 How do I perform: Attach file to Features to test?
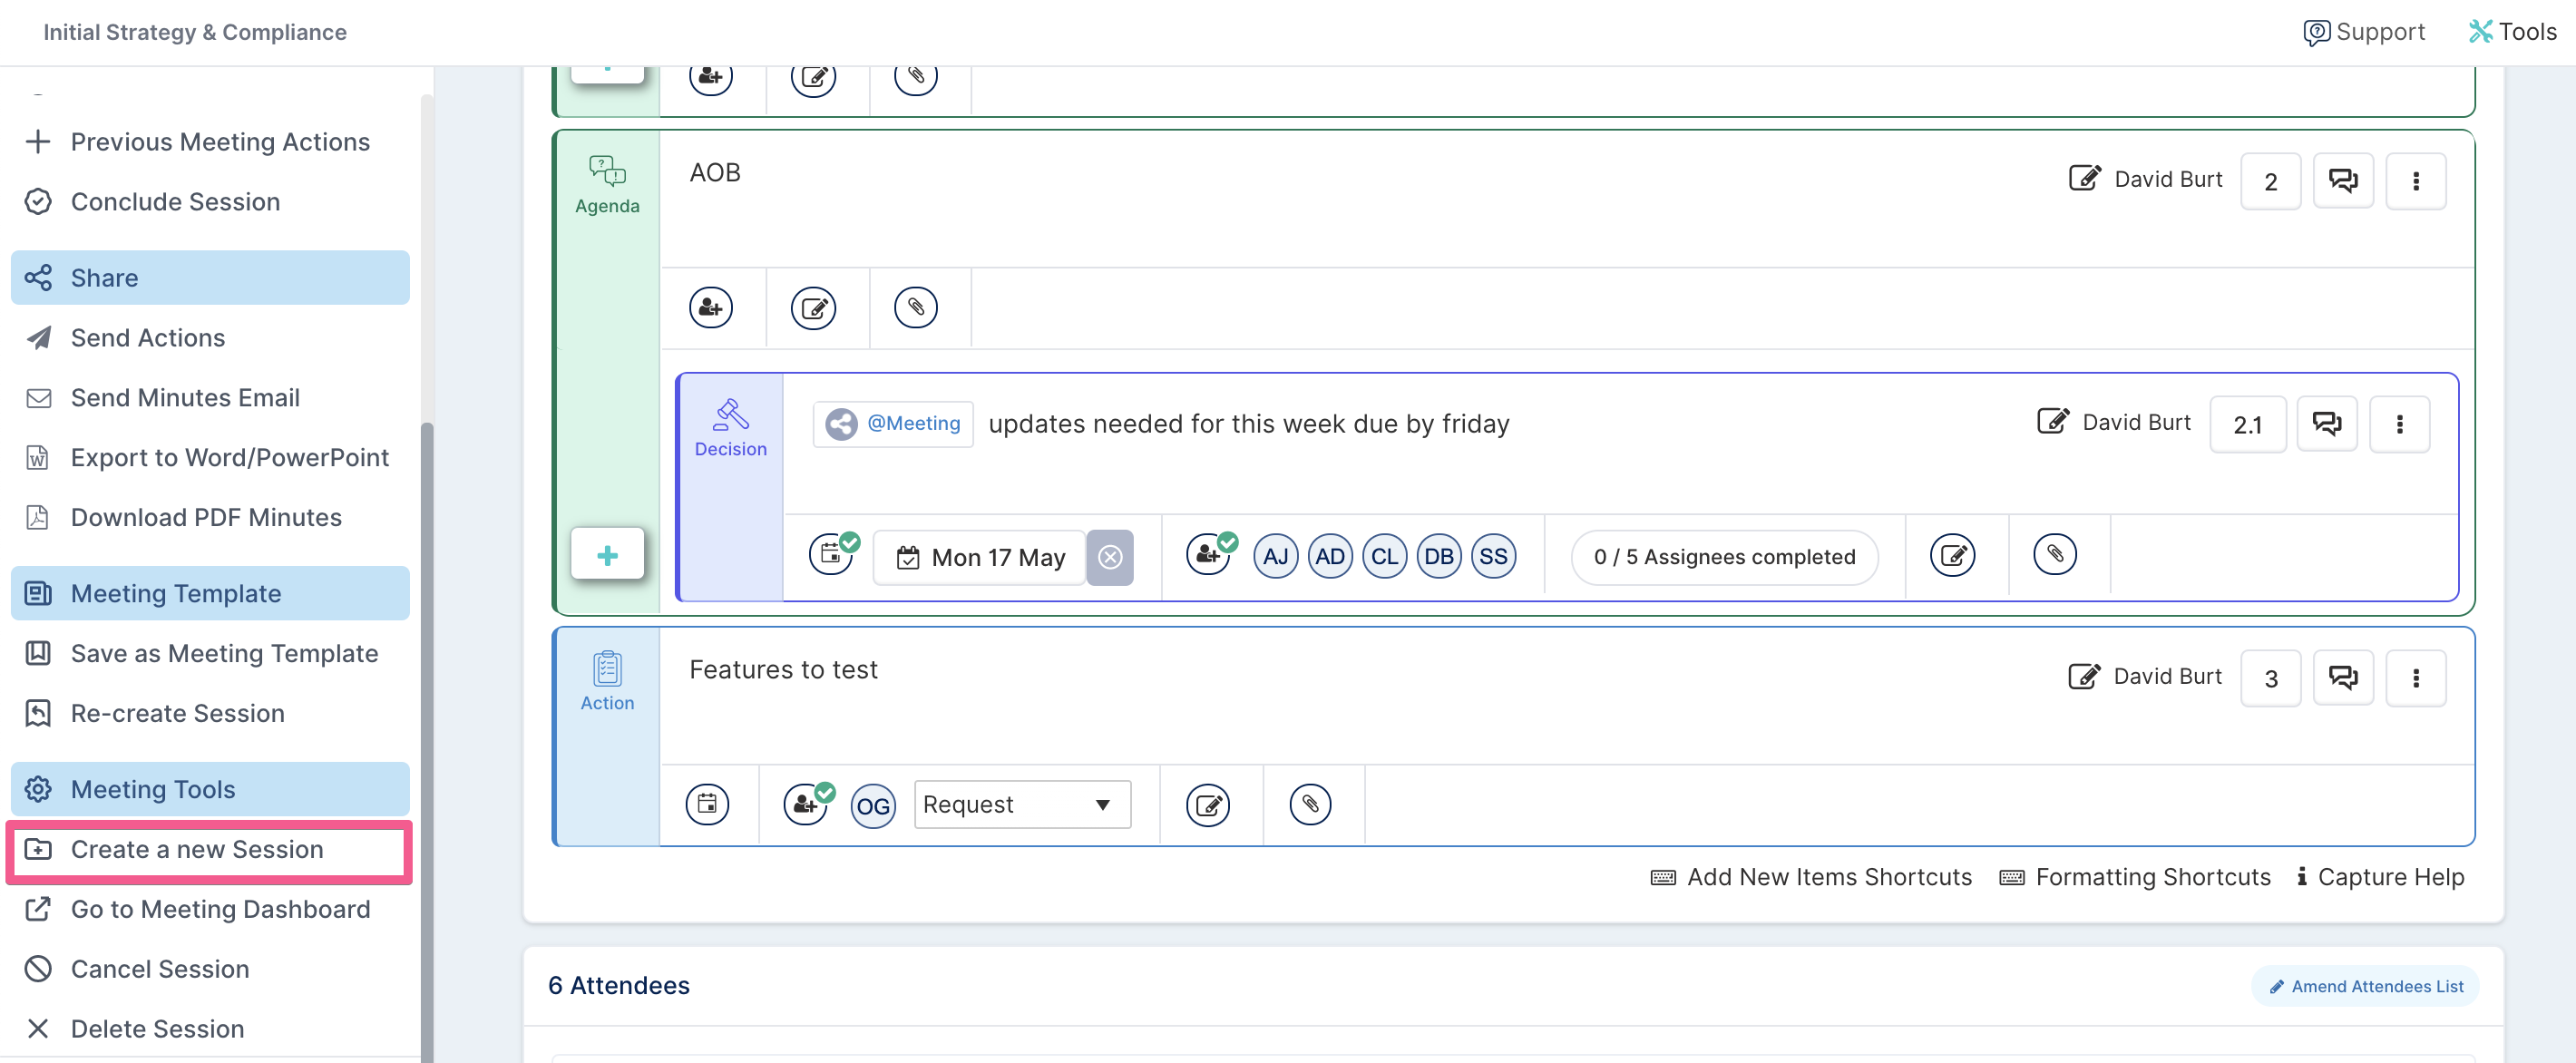1310,805
